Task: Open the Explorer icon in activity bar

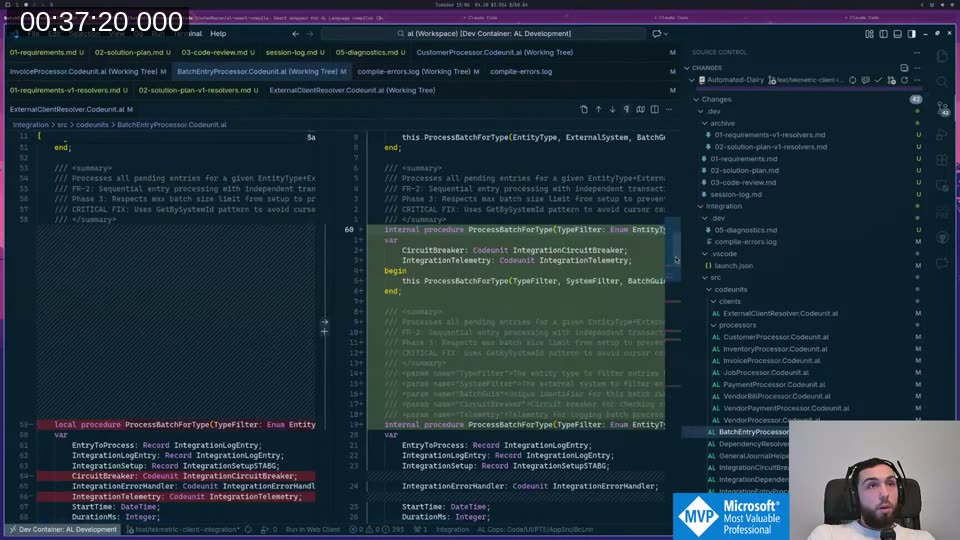Action: tap(943, 56)
